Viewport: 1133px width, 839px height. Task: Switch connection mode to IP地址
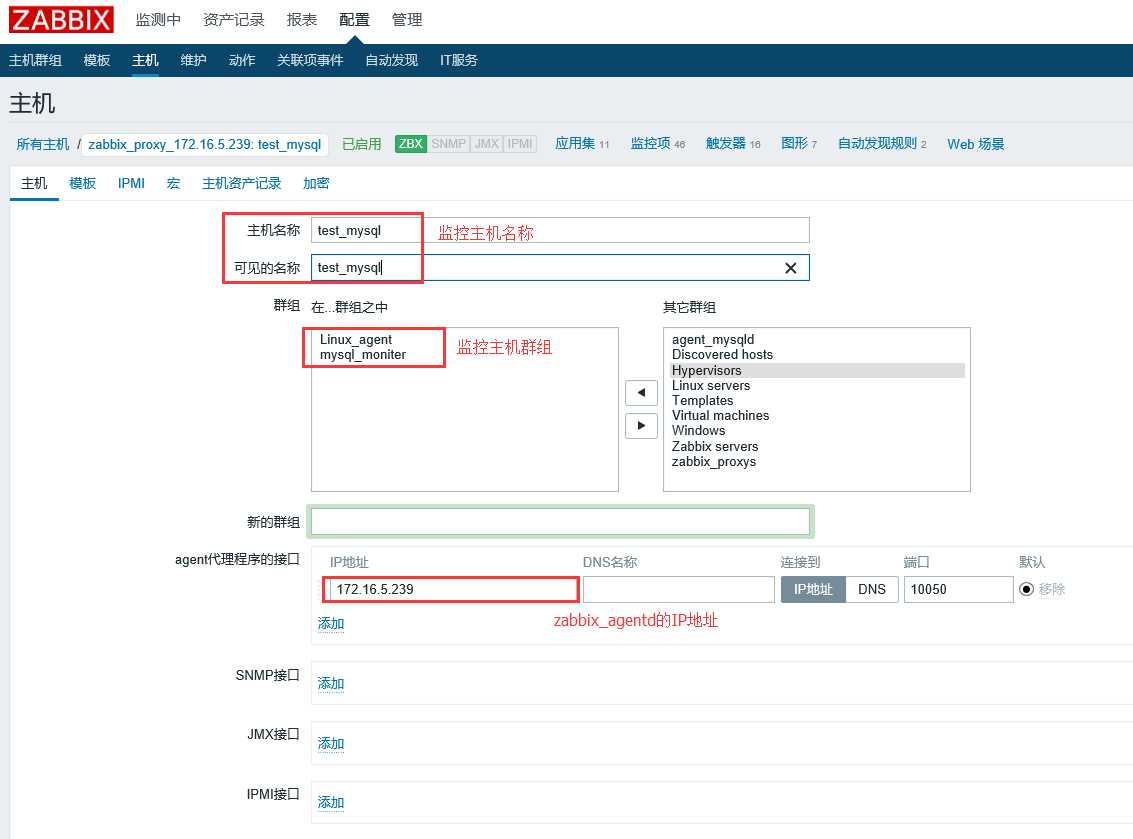(x=813, y=589)
